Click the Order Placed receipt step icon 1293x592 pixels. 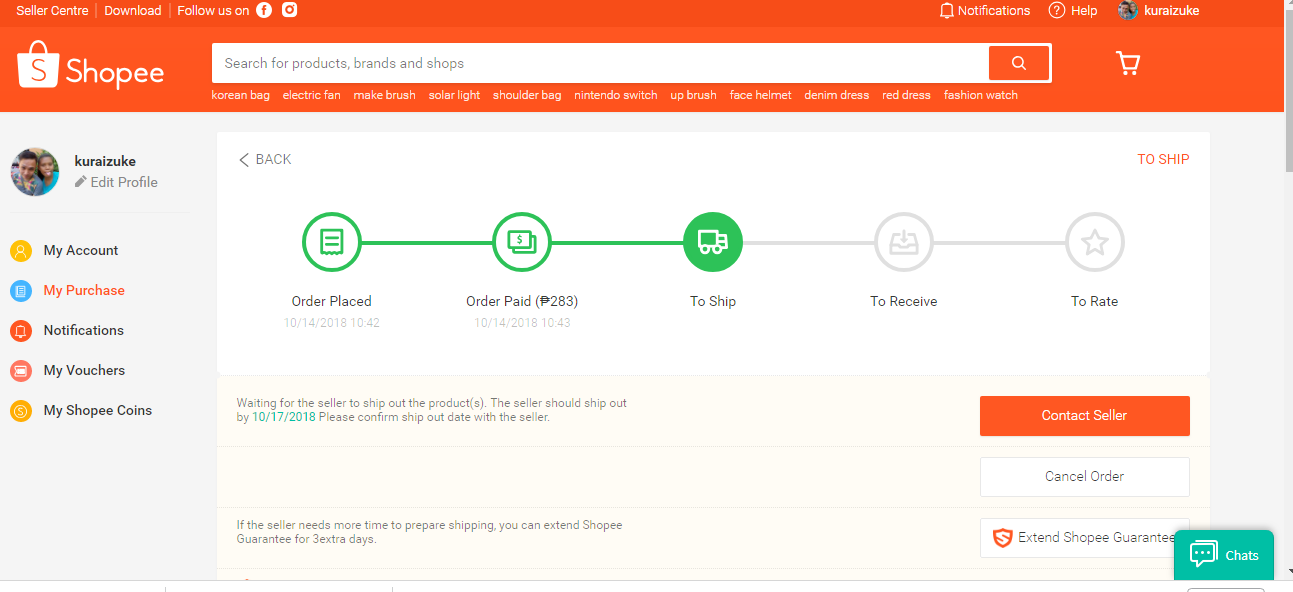(x=332, y=241)
